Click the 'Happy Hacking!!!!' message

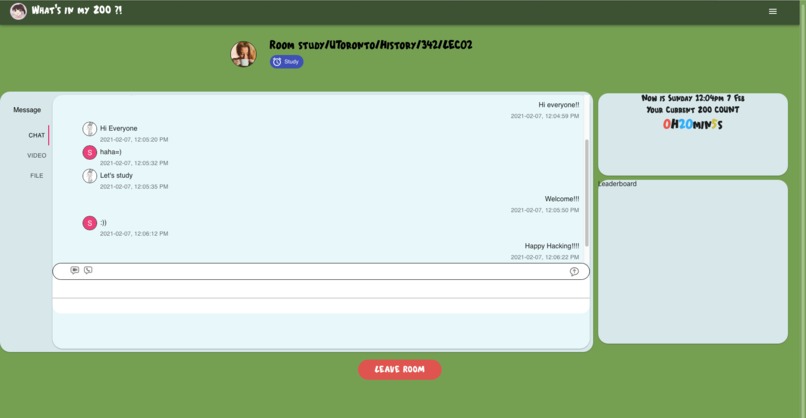tap(552, 246)
